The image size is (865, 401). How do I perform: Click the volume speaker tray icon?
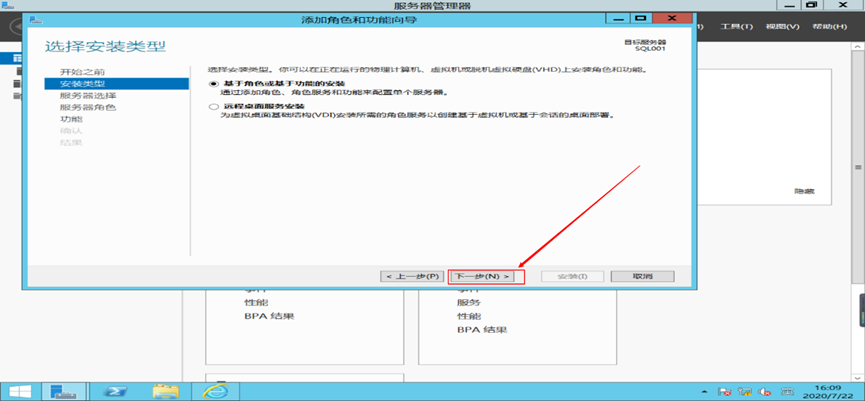coord(765,392)
